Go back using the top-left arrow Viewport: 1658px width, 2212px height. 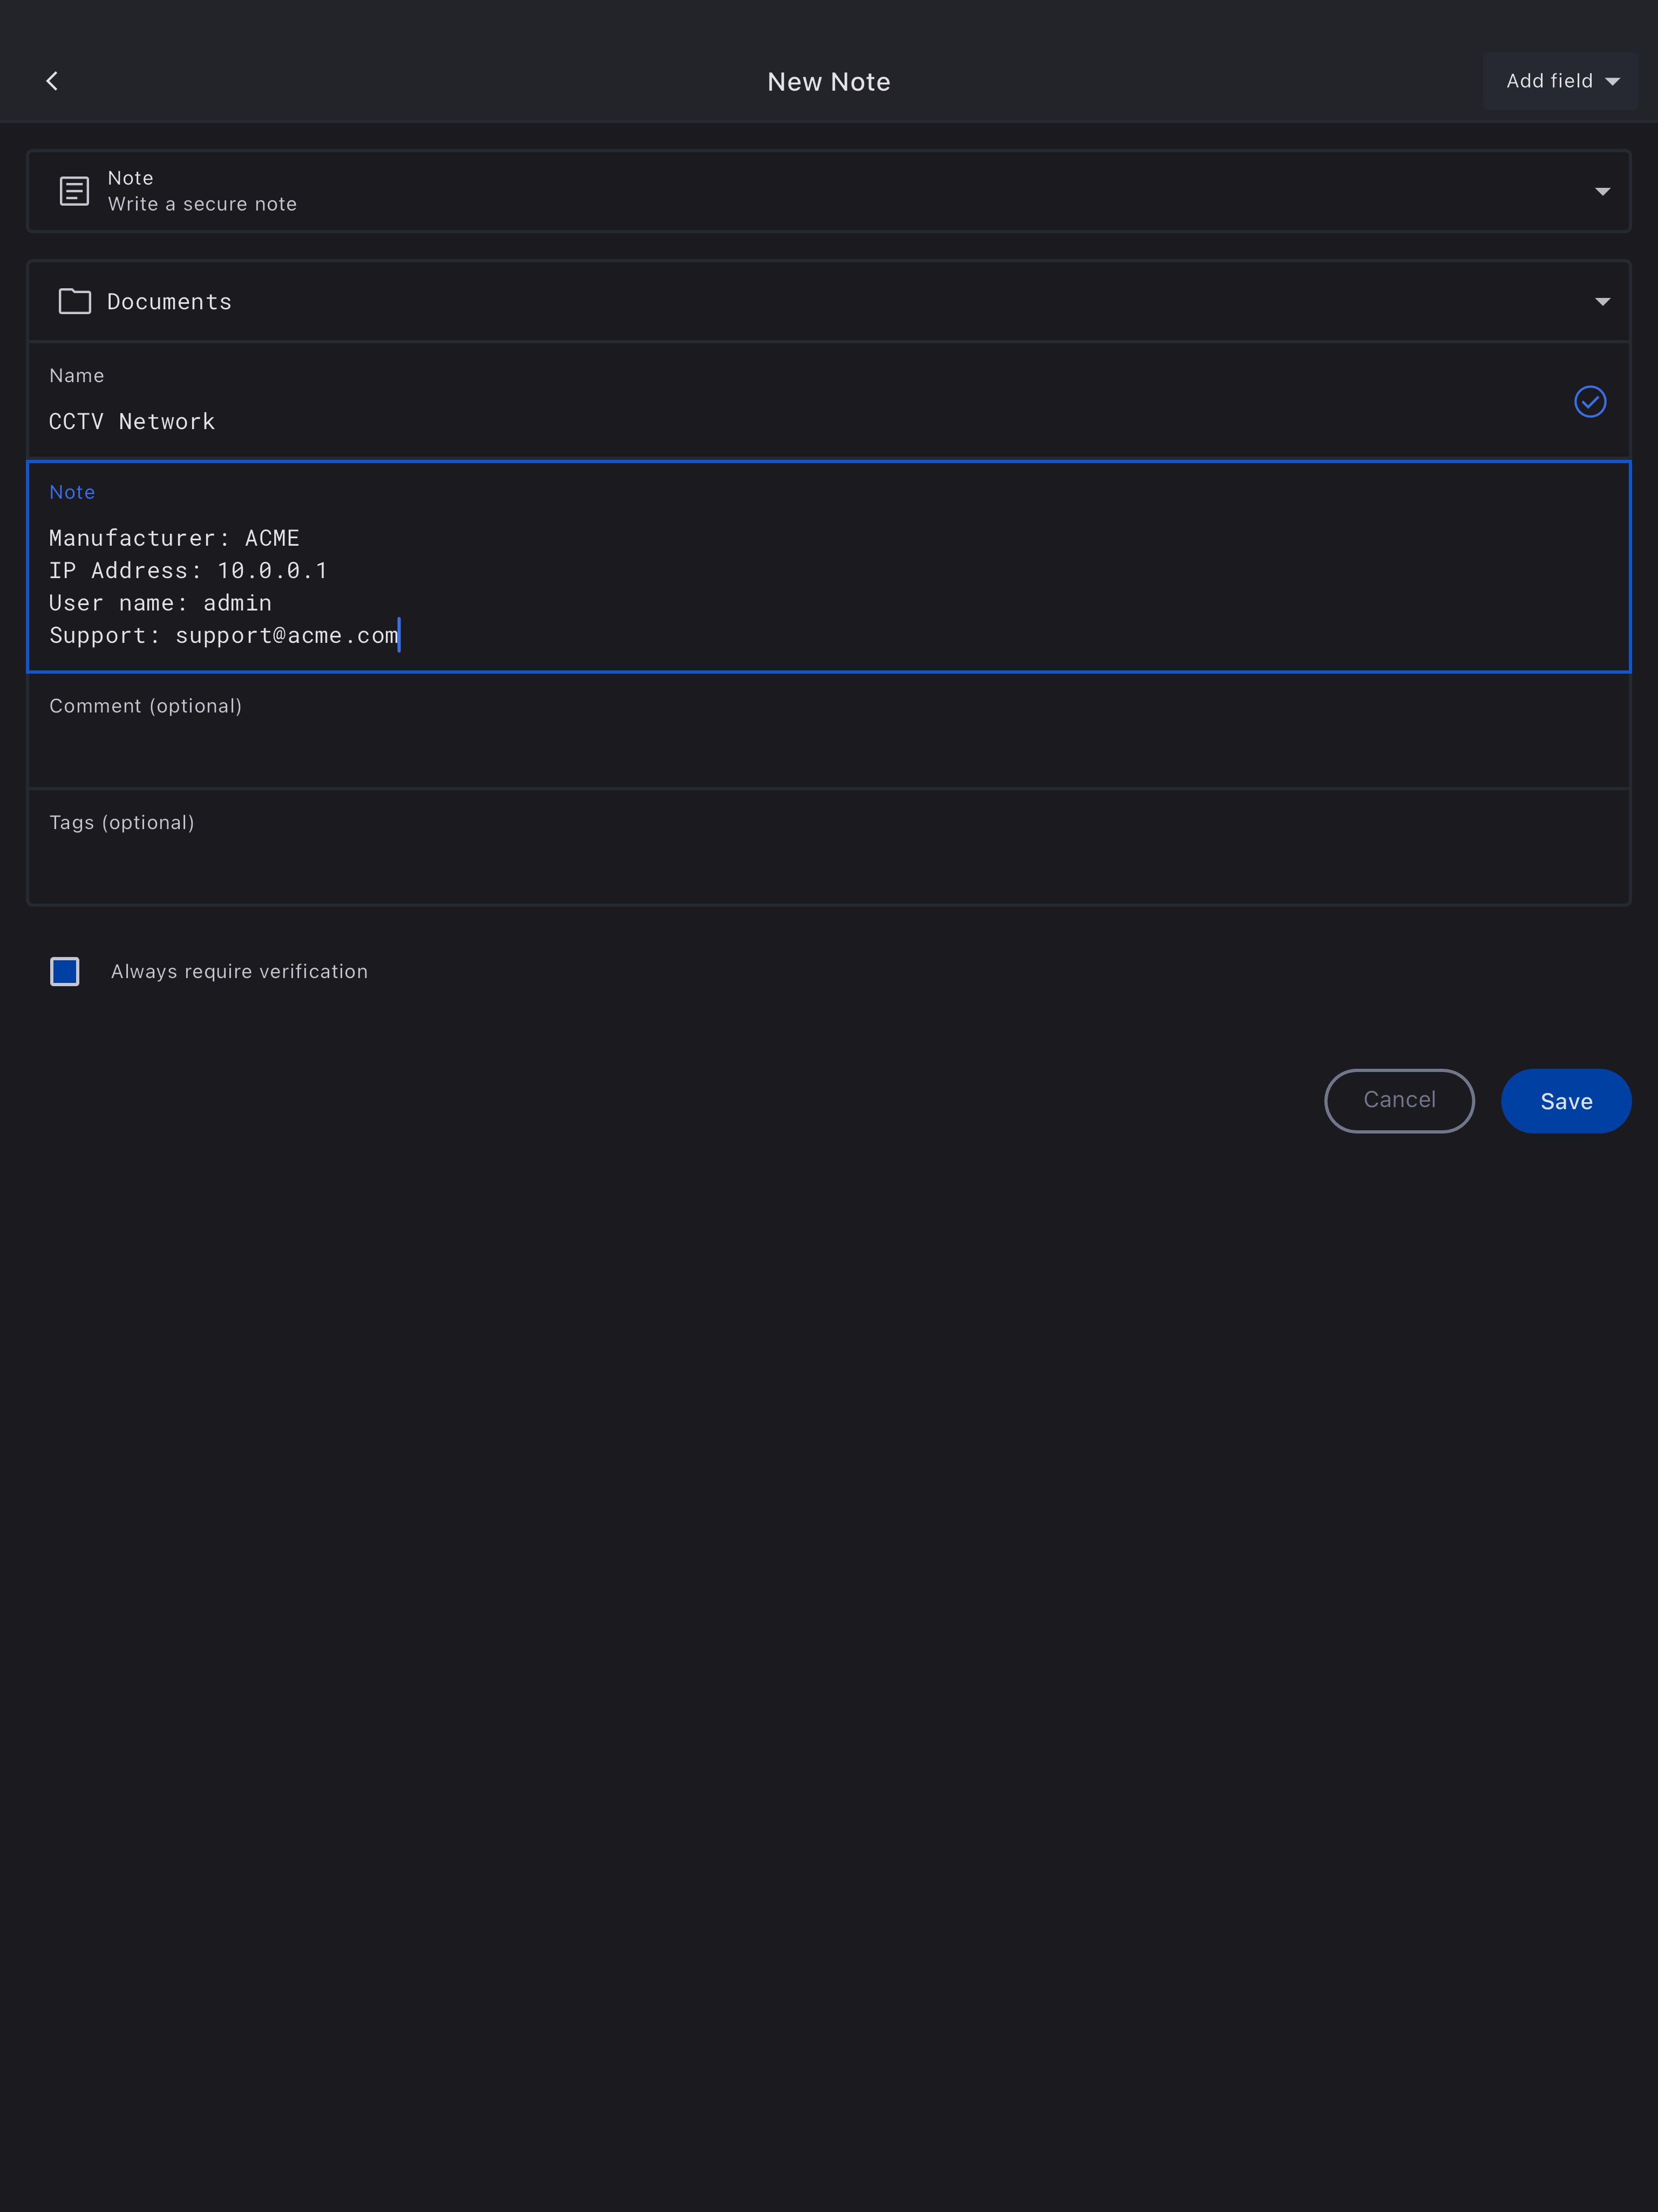click(52, 81)
